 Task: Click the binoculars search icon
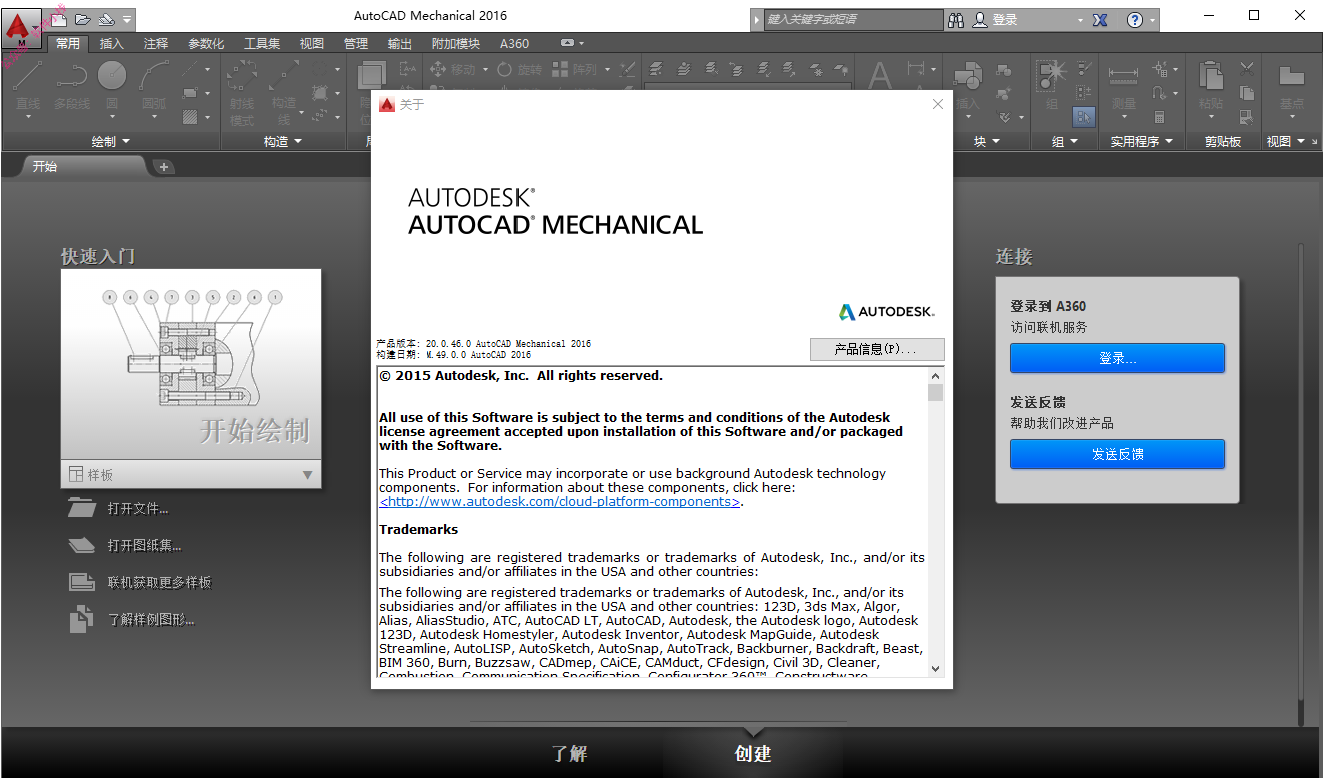956,19
